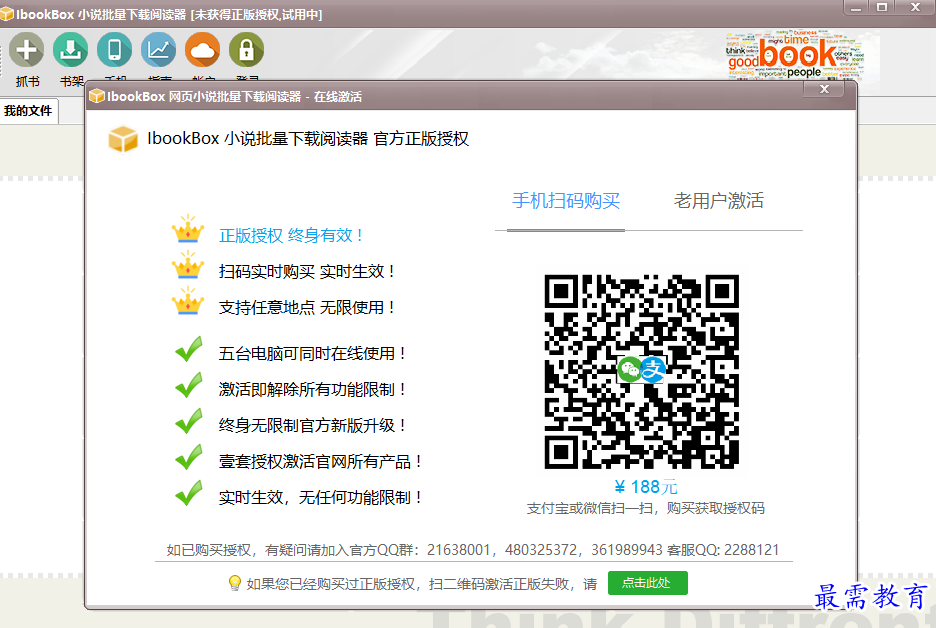Click the ¥ 188元 price text
This screenshot has height=628, width=936.
[x=646, y=487]
